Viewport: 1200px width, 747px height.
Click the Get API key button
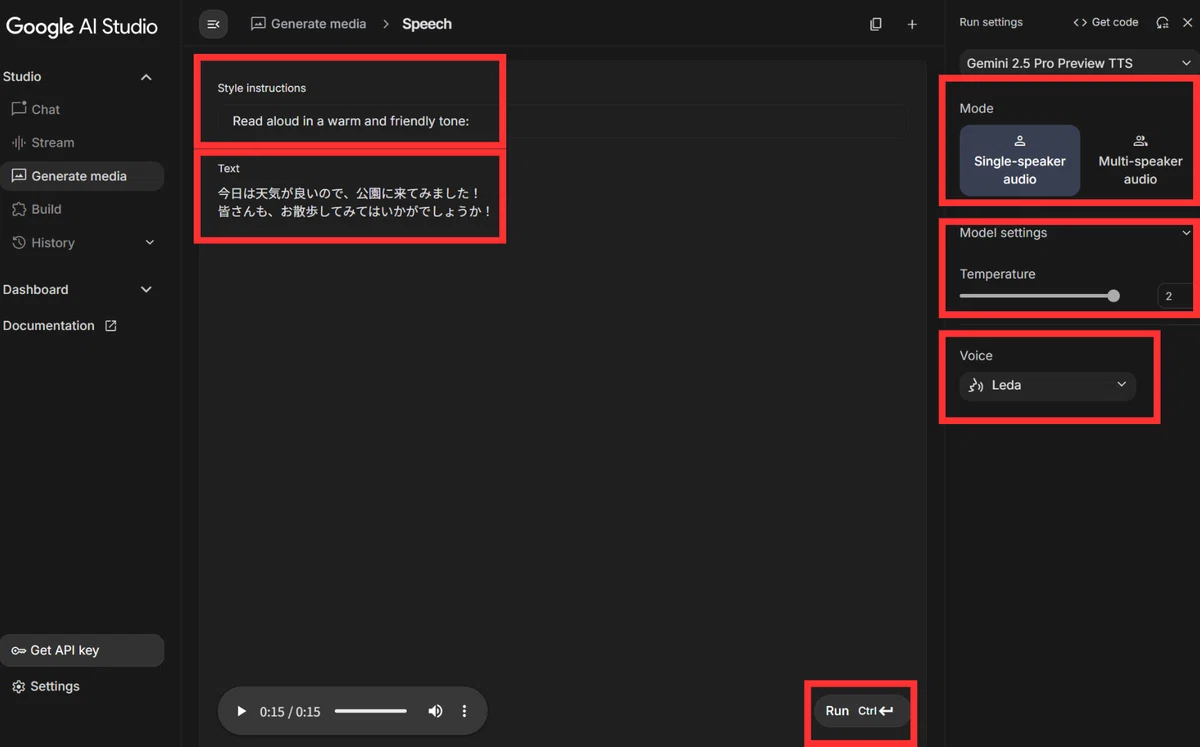point(82,650)
